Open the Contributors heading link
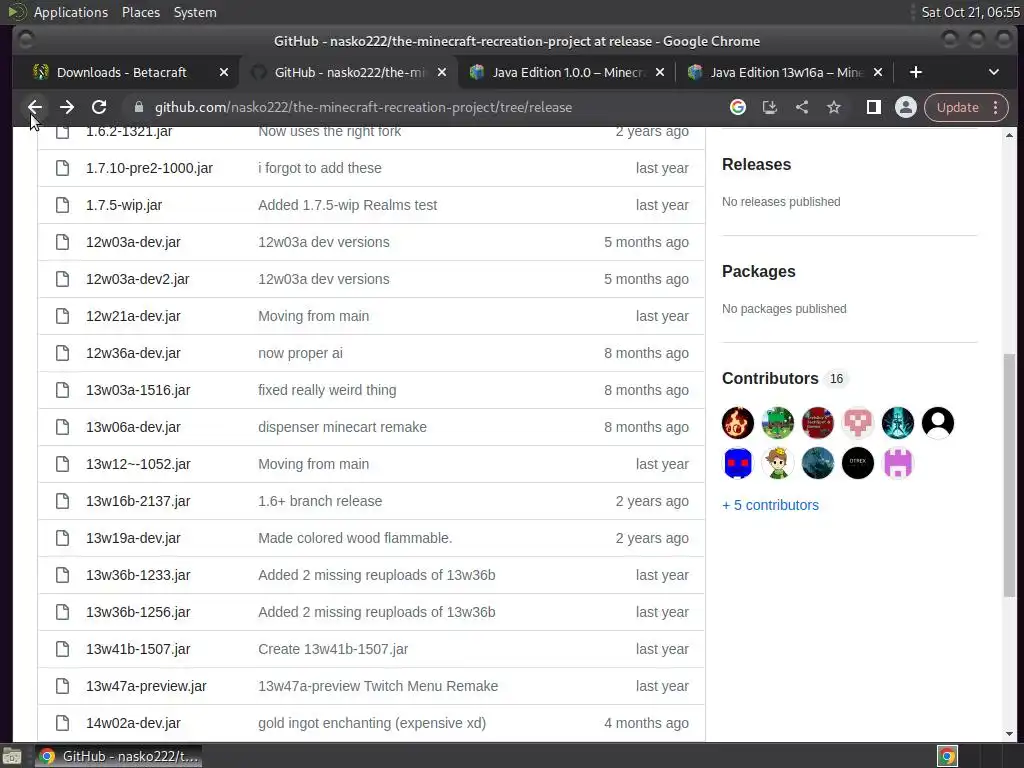Viewport: 1024px width, 768px height. point(770,379)
